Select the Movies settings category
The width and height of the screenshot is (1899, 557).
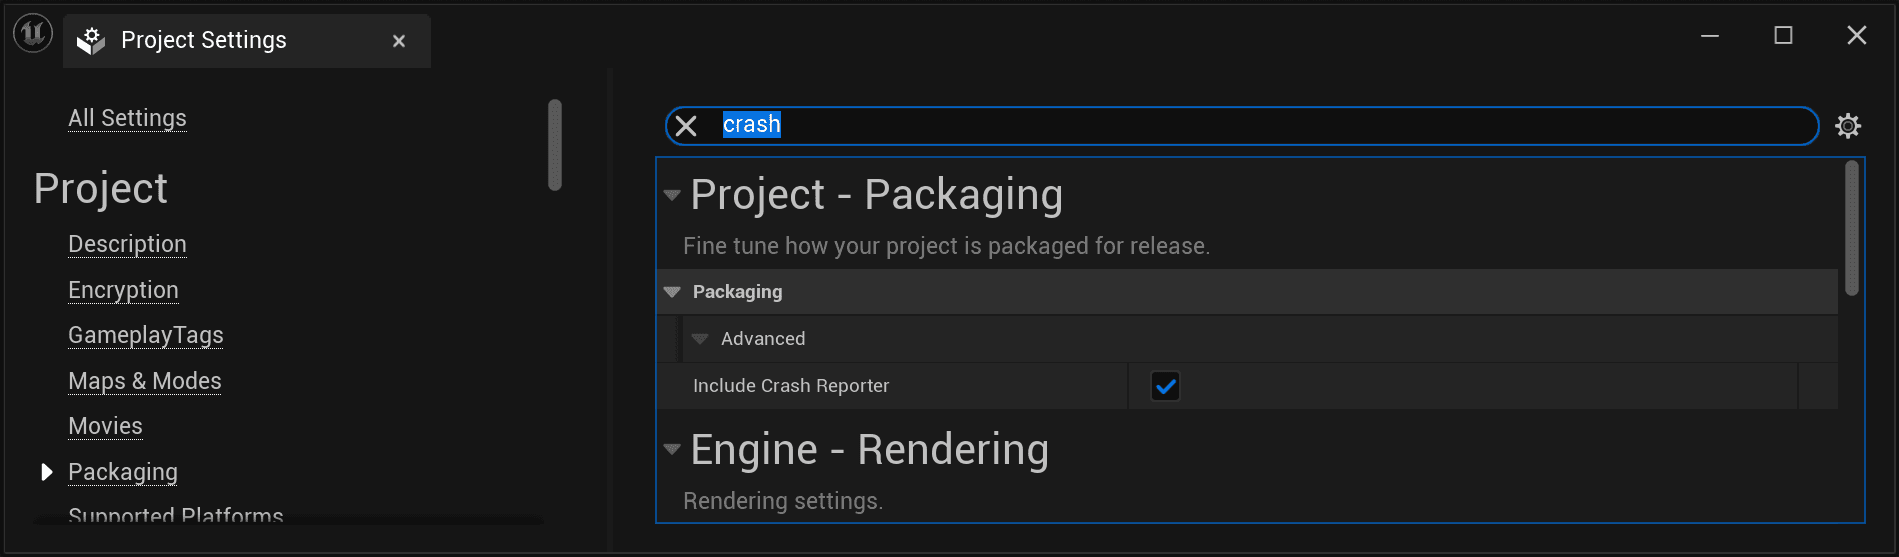point(105,426)
